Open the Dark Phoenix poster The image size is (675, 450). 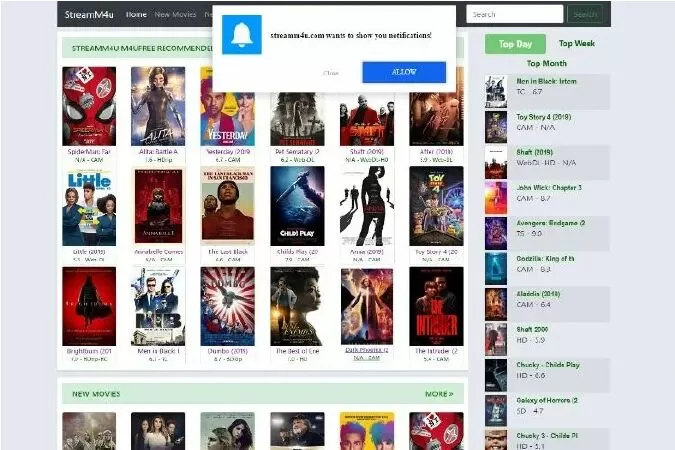click(x=367, y=306)
